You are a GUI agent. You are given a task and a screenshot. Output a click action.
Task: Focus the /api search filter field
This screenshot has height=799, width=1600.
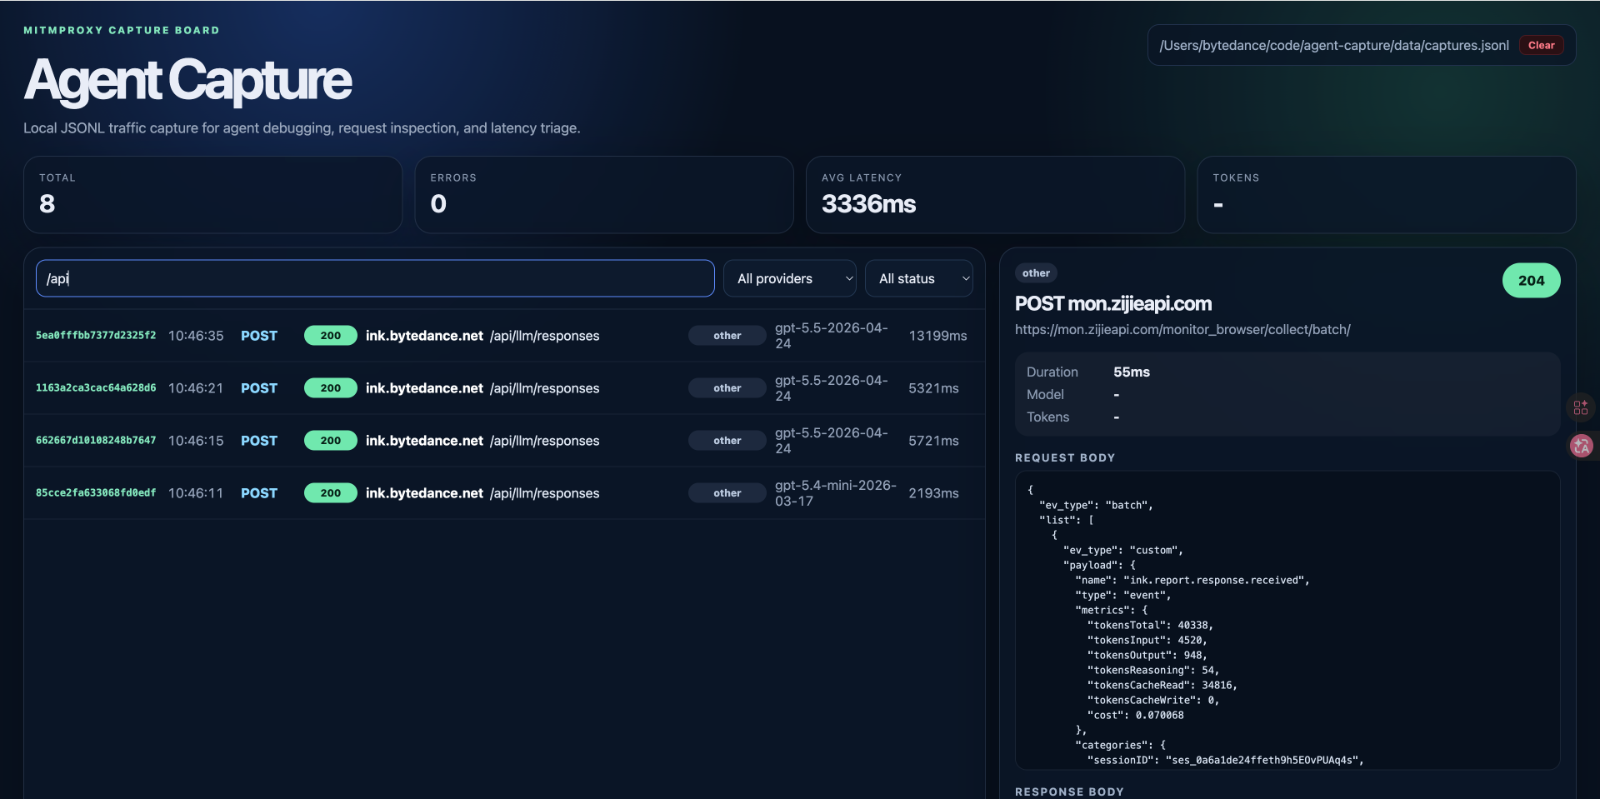[375, 278]
